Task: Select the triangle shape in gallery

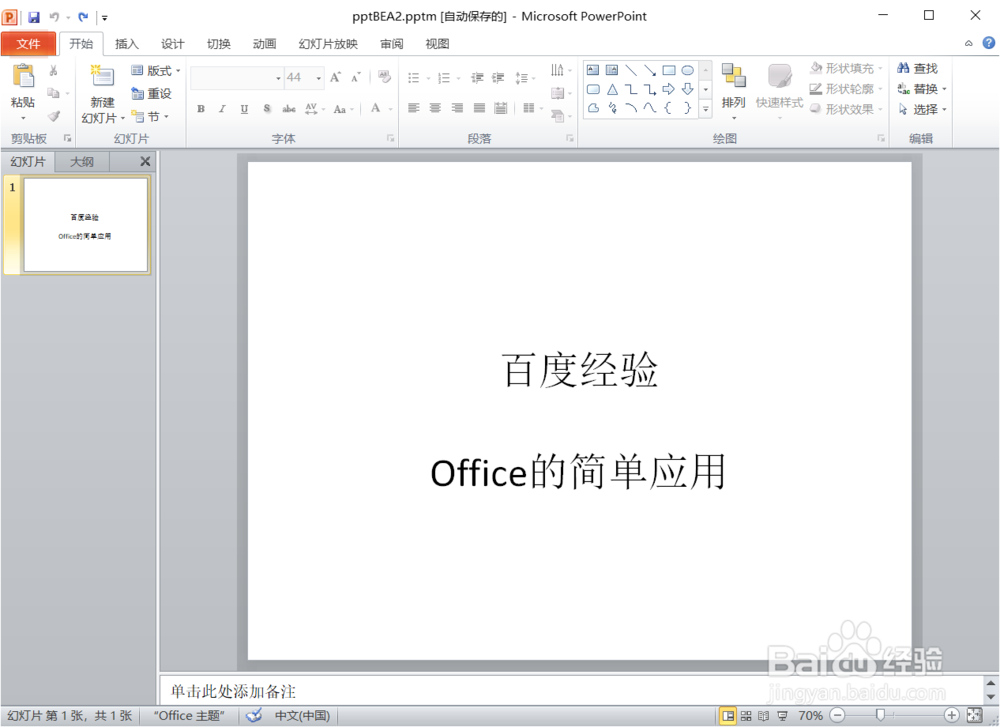Action: pos(612,89)
